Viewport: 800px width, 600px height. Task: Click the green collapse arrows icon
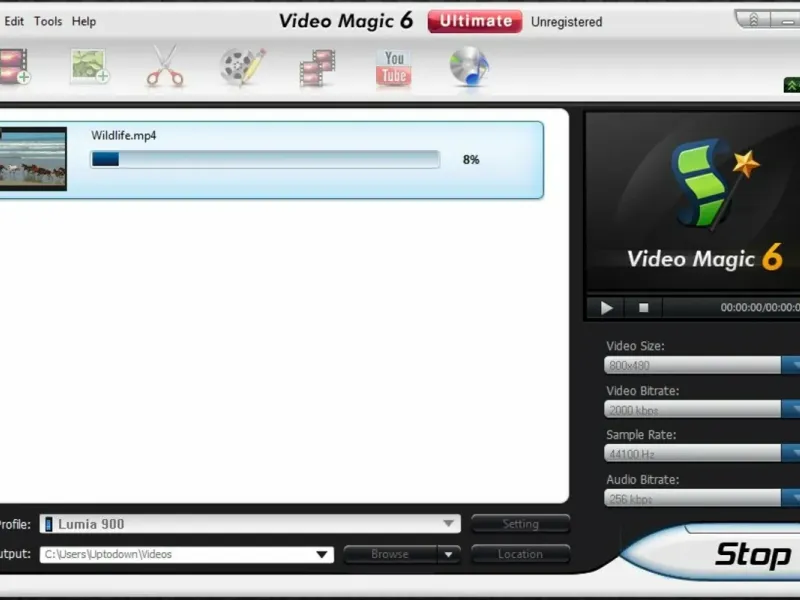[792, 85]
